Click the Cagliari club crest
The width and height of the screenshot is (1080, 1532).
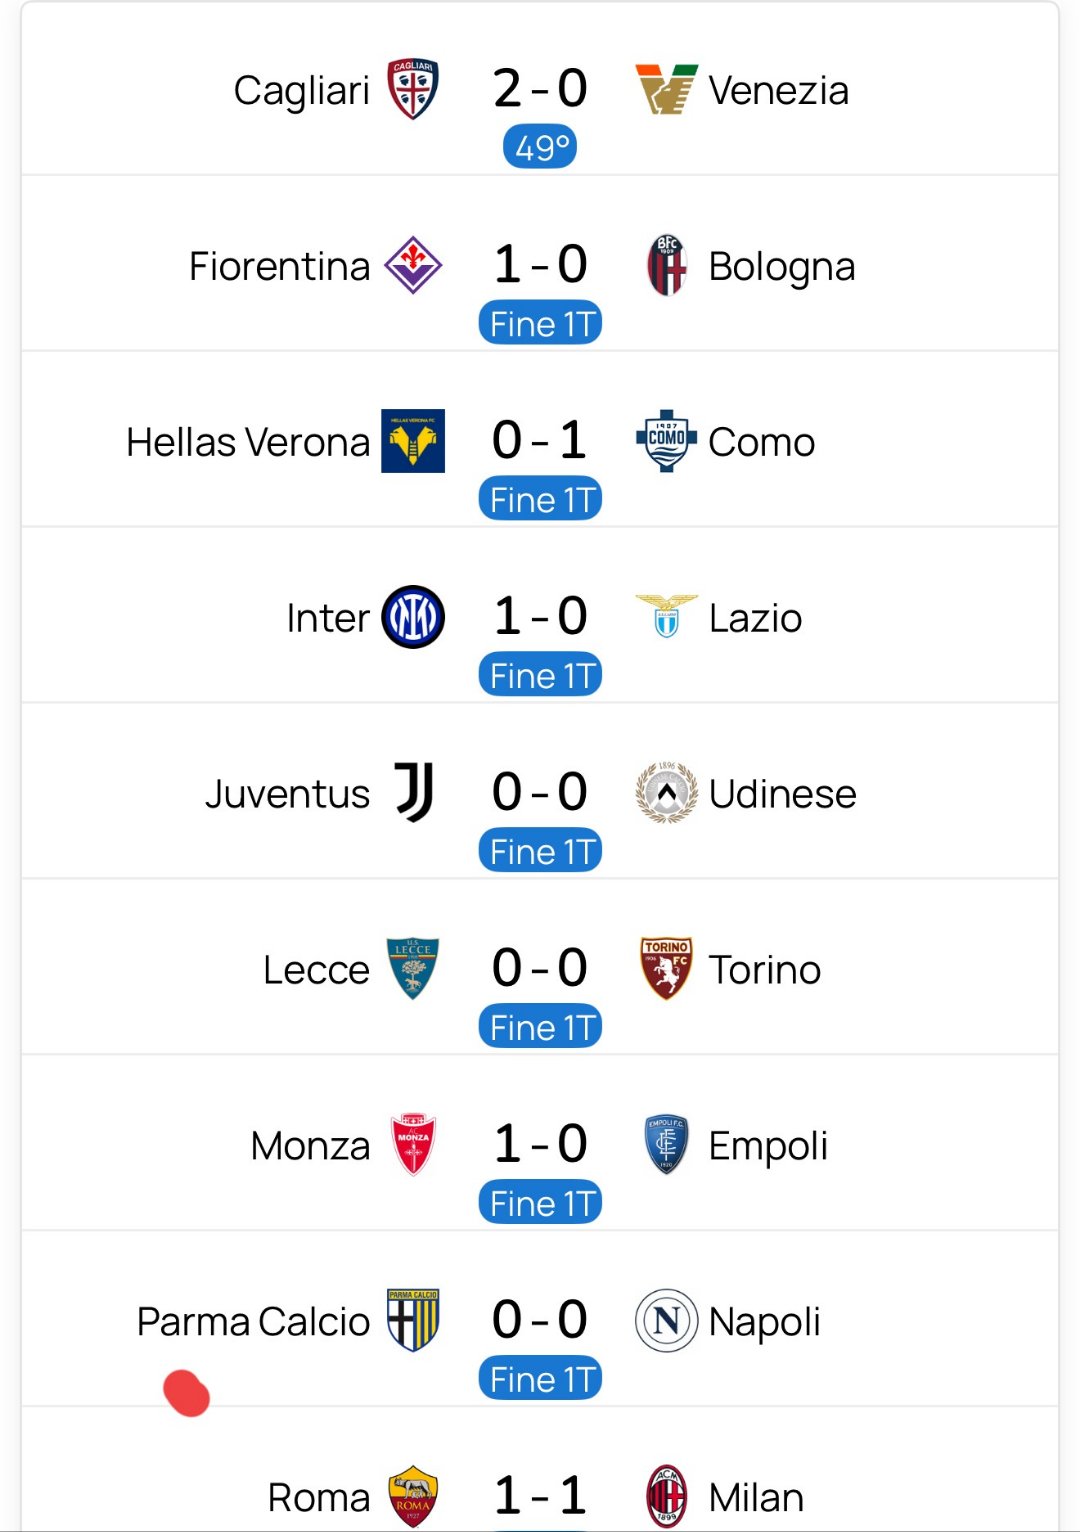click(412, 89)
